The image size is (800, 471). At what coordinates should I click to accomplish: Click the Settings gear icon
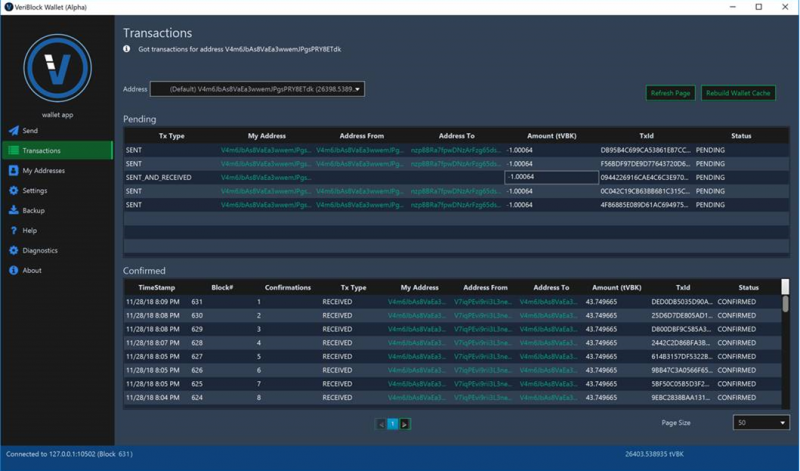[14, 190]
